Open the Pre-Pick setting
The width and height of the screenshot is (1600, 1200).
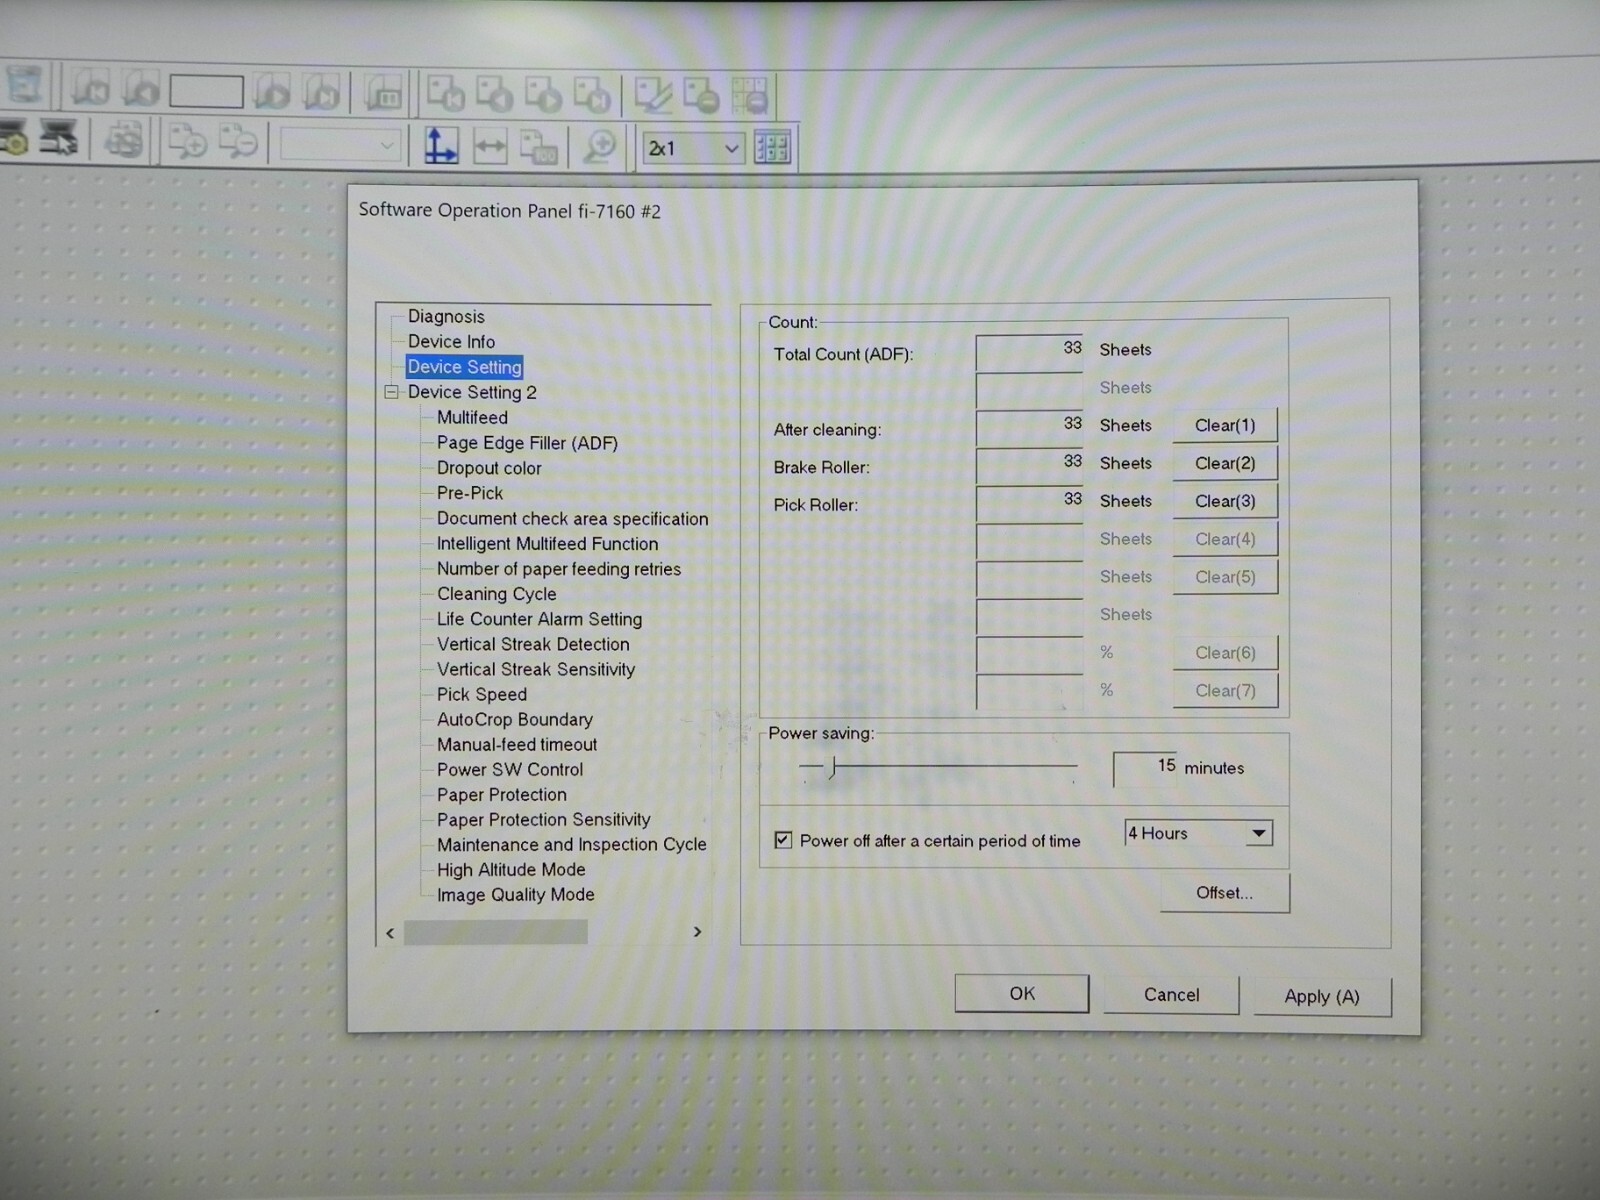click(470, 492)
